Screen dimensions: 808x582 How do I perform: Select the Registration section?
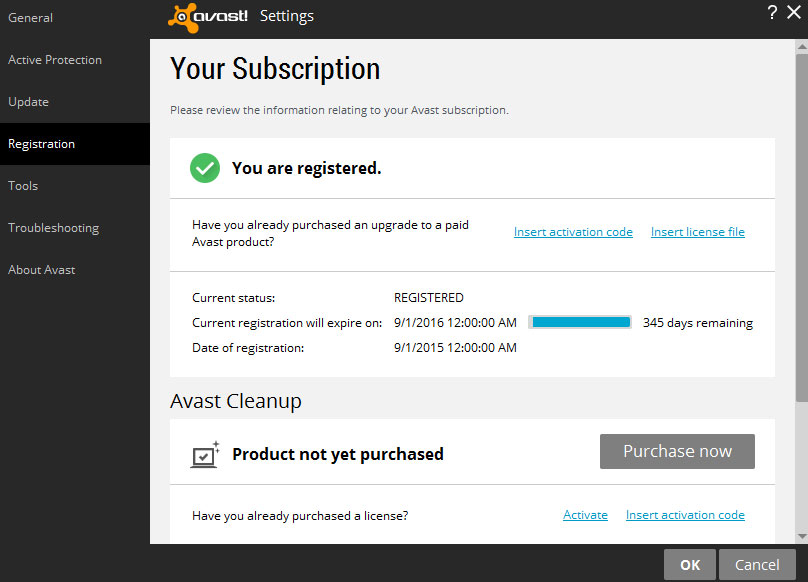click(x=75, y=144)
